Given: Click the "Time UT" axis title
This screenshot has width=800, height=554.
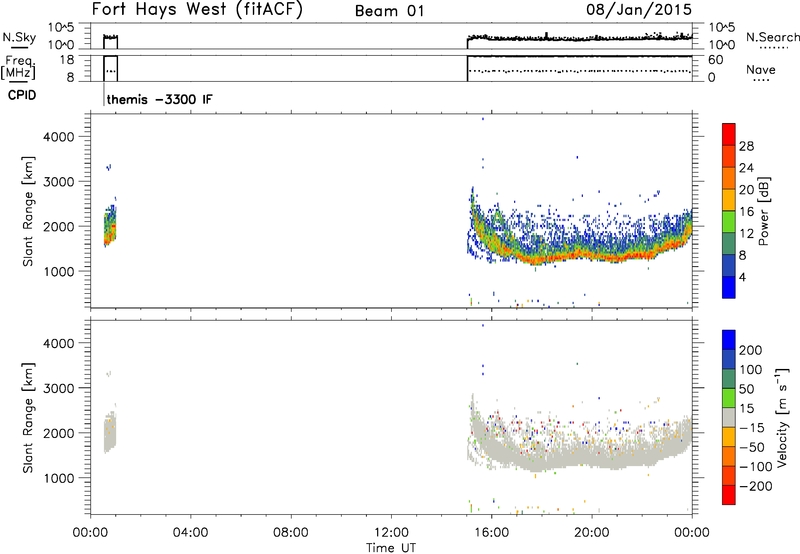Looking at the screenshot, I should click(x=391, y=548).
